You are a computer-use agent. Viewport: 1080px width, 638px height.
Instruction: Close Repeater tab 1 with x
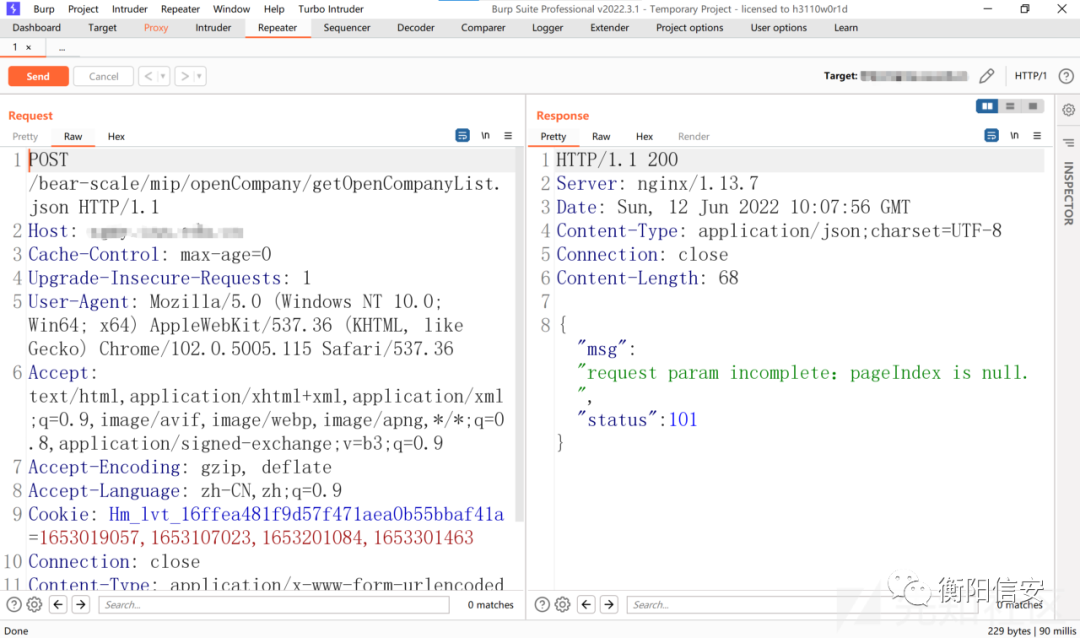click(x=28, y=48)
